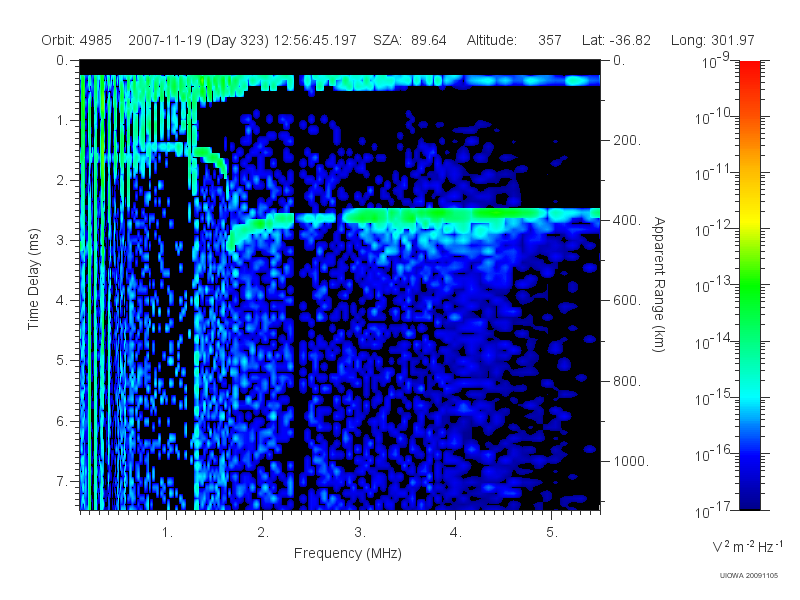Click the 'Frequency (MHz)' axis label
Screen dimensions: 800x600
[x=348, y=554]
